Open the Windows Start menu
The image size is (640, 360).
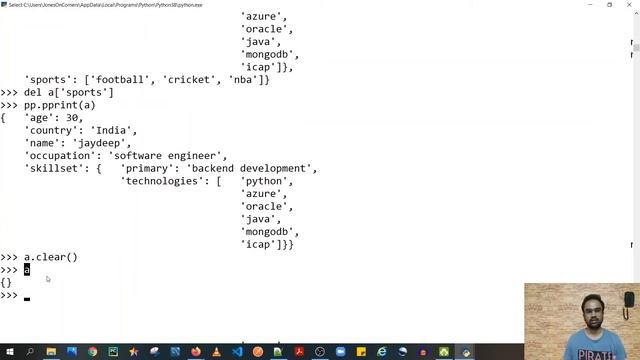(10, 351)
